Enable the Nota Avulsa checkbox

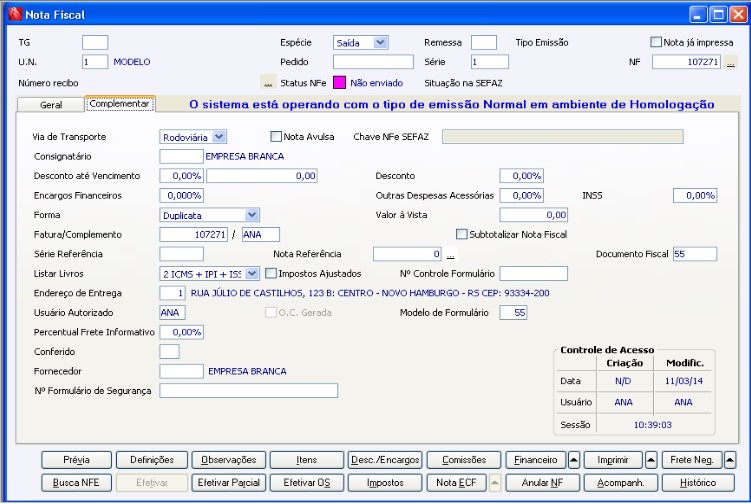point(277,136)
